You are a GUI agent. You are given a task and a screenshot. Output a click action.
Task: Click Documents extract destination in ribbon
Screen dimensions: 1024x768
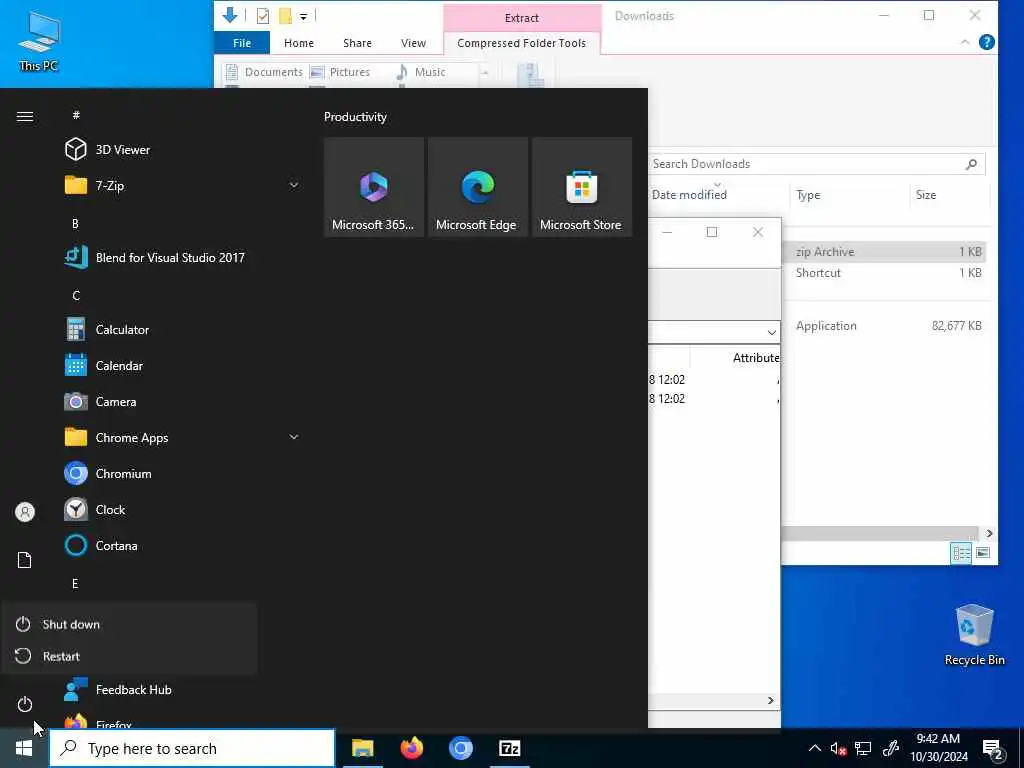point(264,72)
